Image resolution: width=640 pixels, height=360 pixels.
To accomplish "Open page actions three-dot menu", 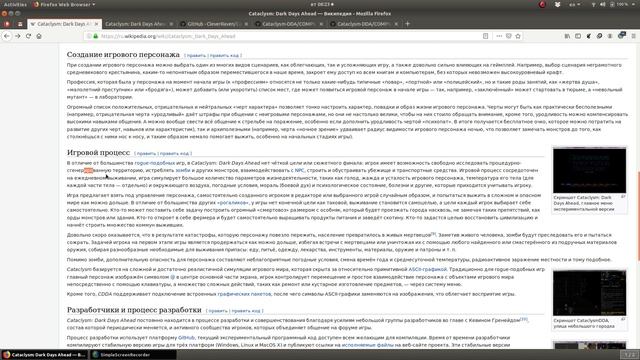I will (x=499, y=36).
